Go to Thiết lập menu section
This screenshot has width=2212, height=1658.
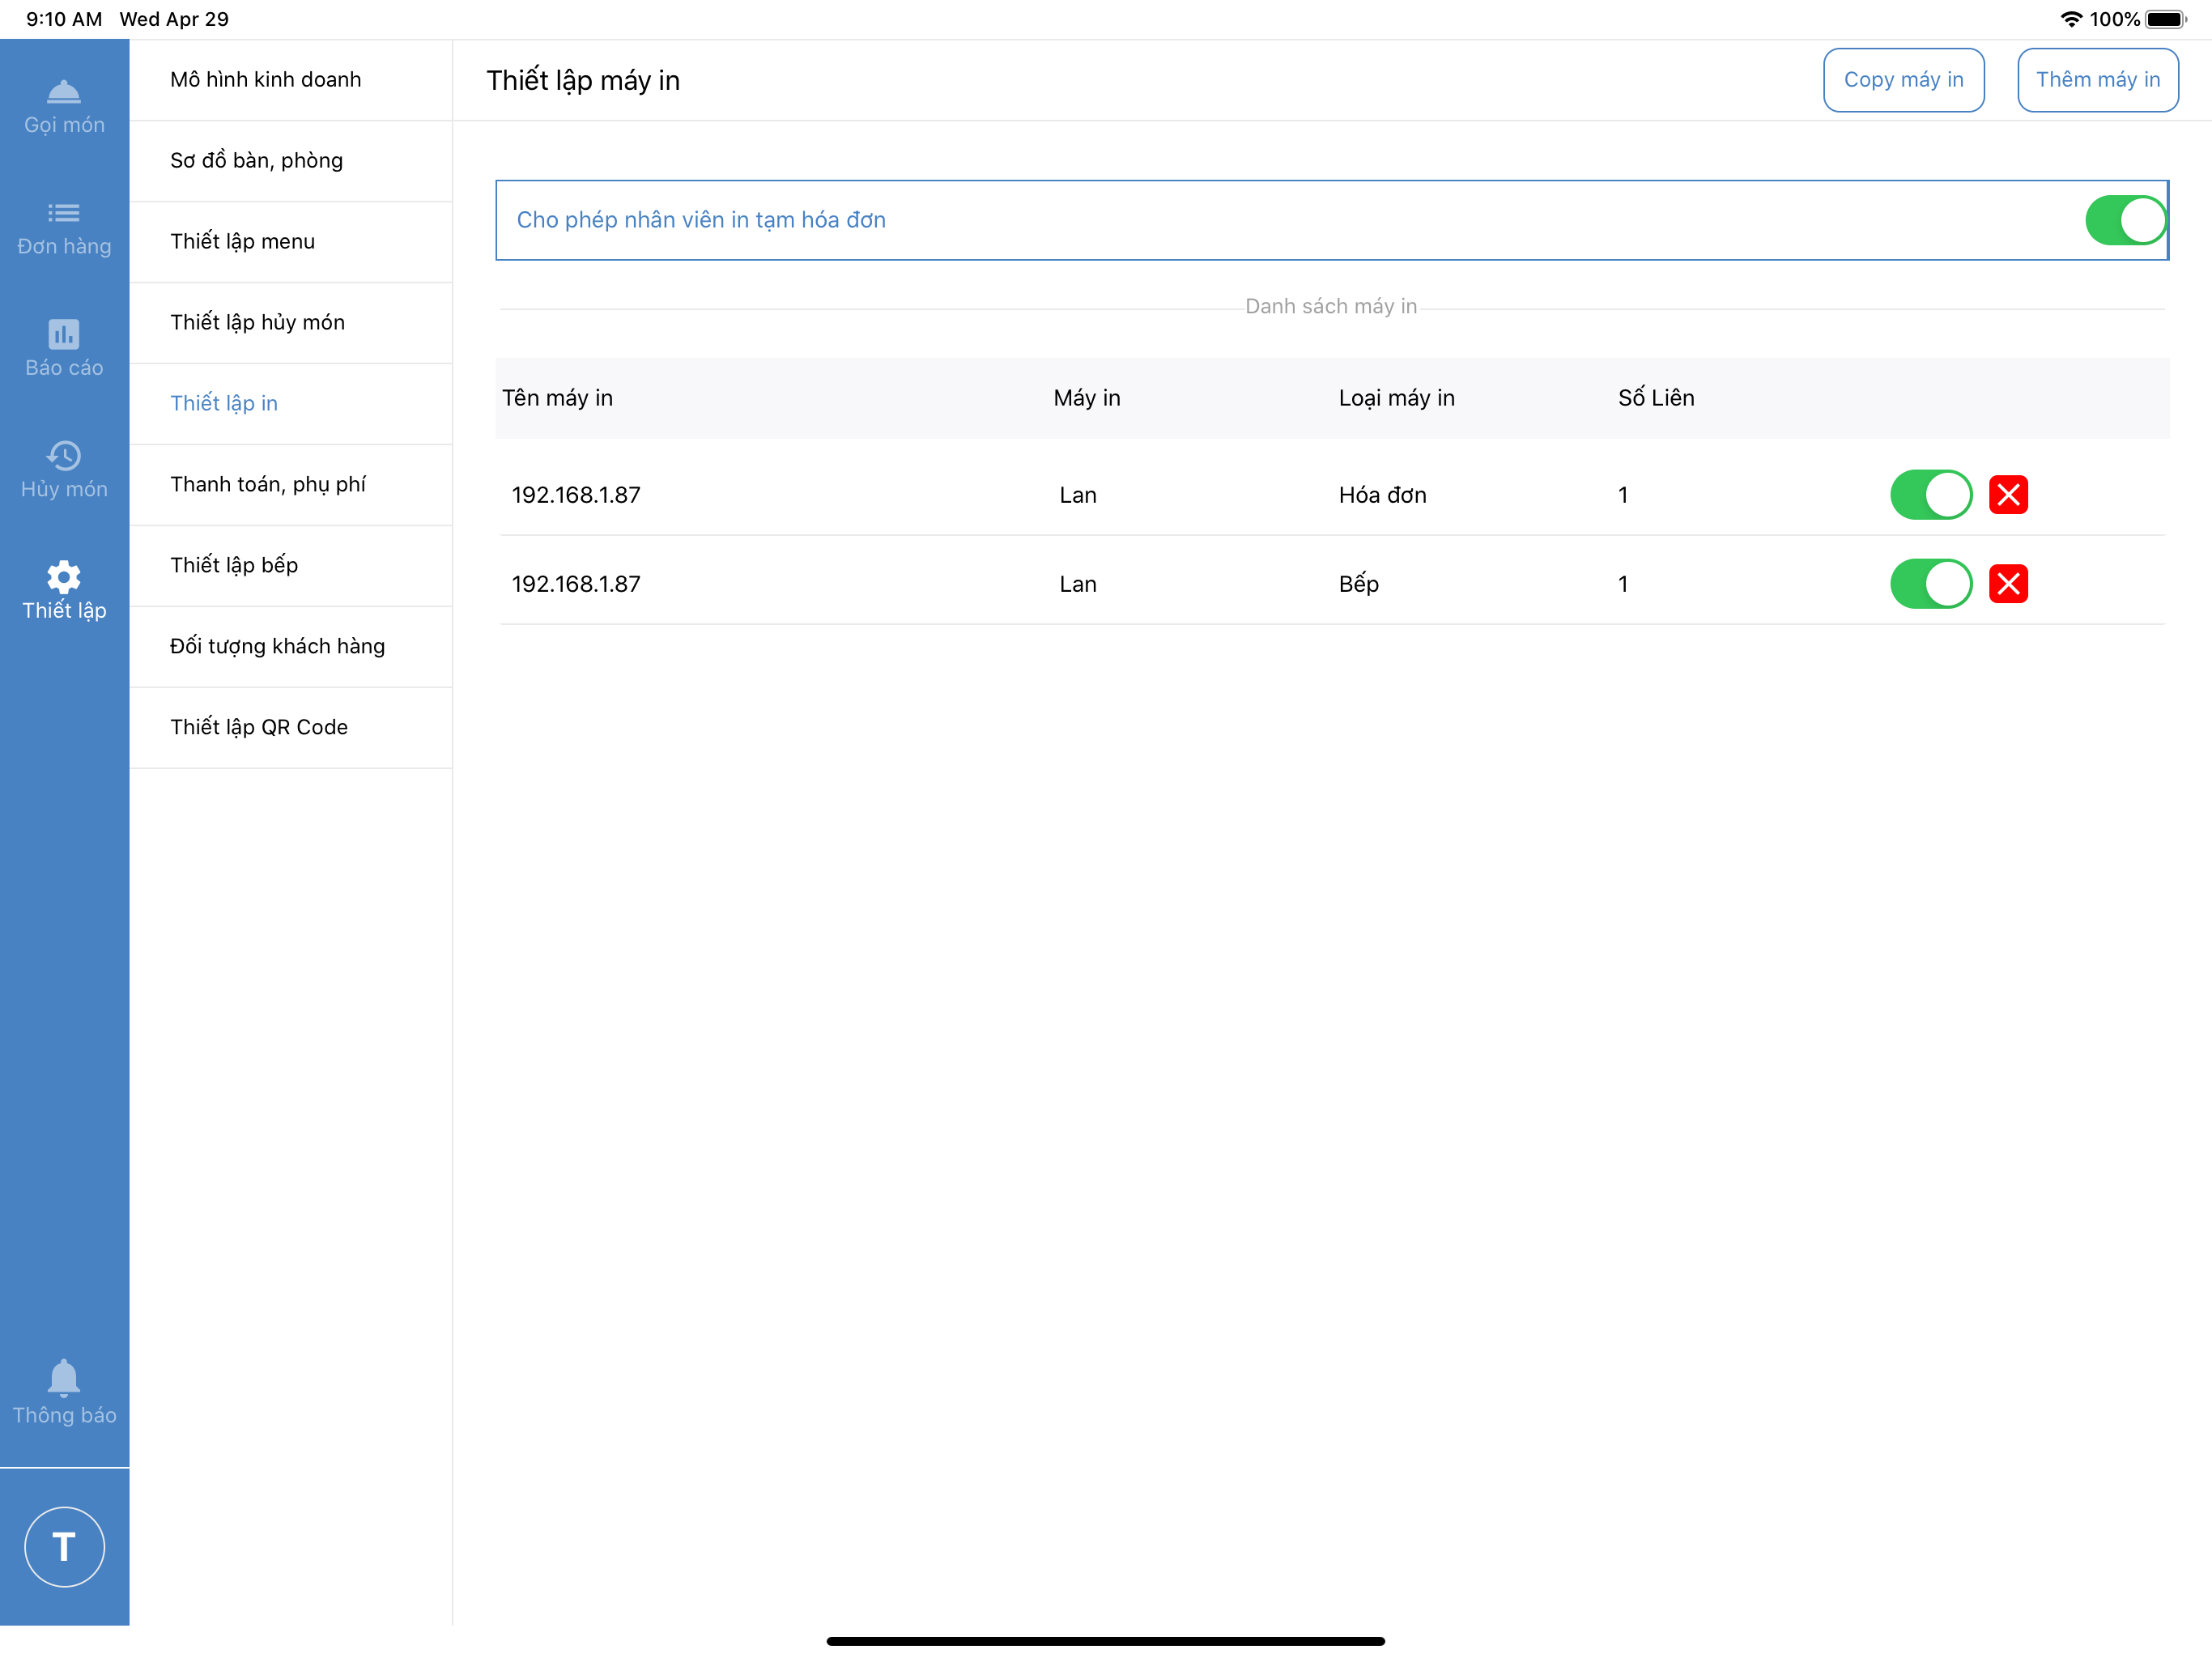(291, 242)
